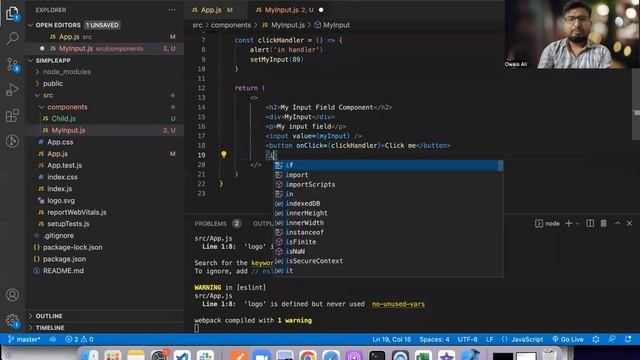
Task: Collapse the Open Editors section
Action: (31, 25)
